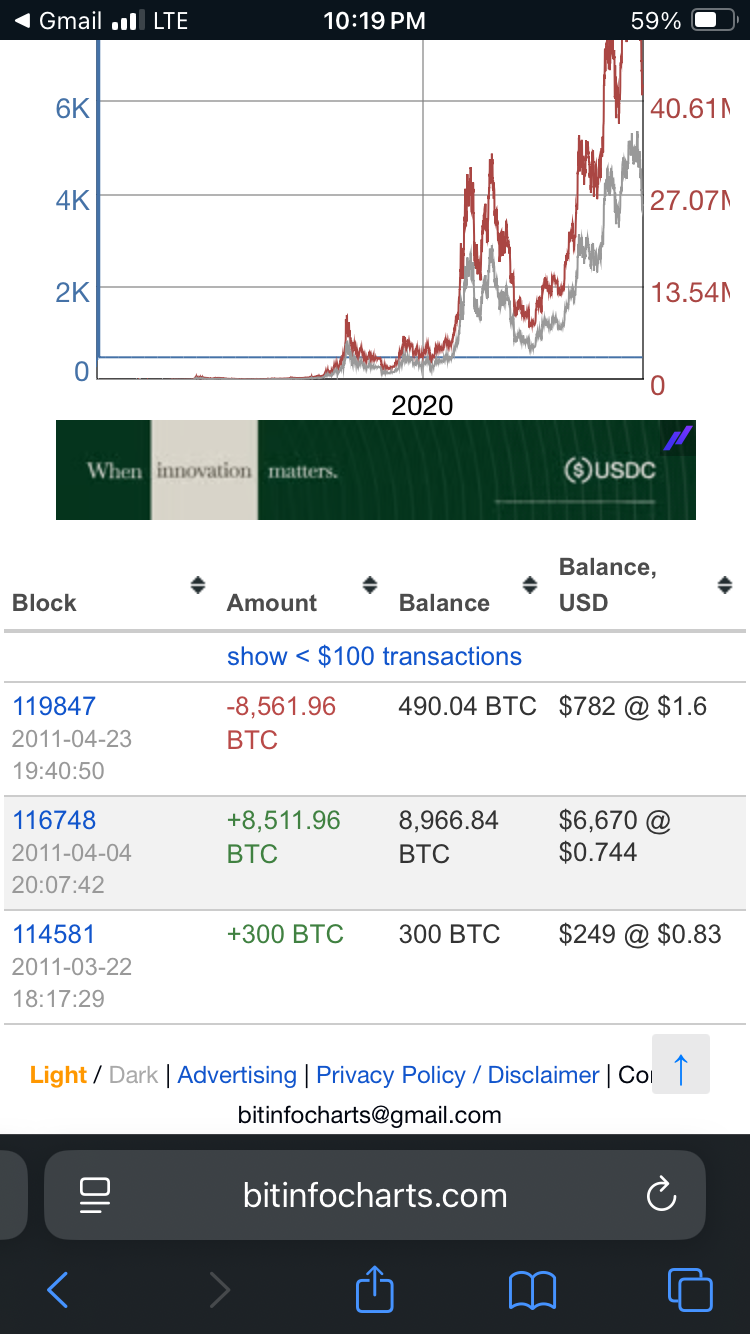Screen dimensions: 750x1334
Task: Sort table by Block column
Action: point(198,585)
